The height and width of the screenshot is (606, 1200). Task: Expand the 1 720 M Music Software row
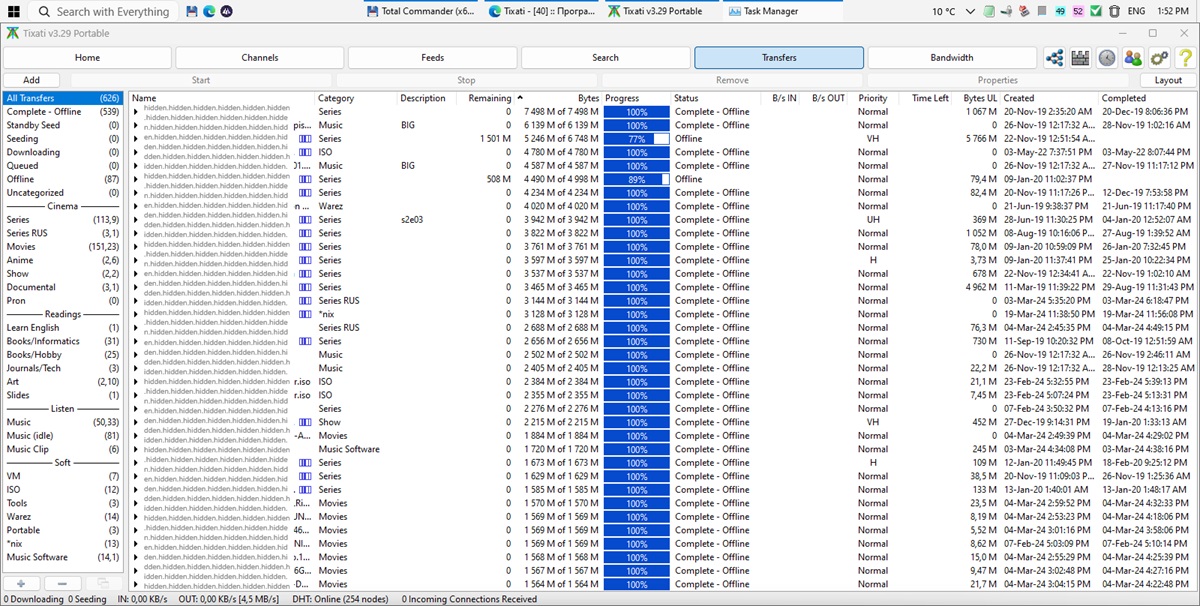136,449
